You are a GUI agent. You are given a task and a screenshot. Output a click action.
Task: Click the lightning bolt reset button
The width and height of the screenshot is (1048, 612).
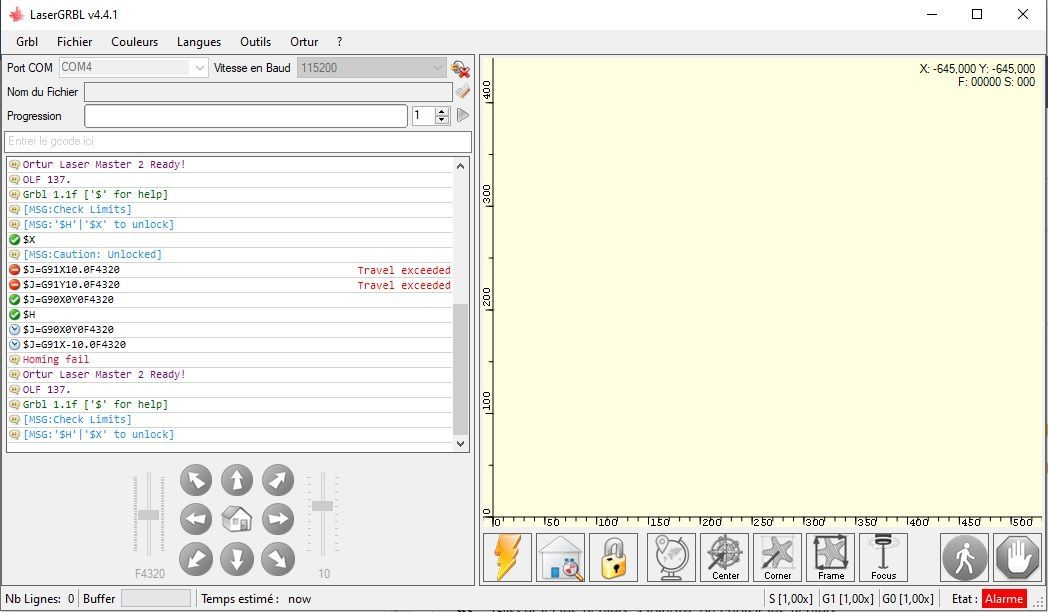tap(507, 557)
